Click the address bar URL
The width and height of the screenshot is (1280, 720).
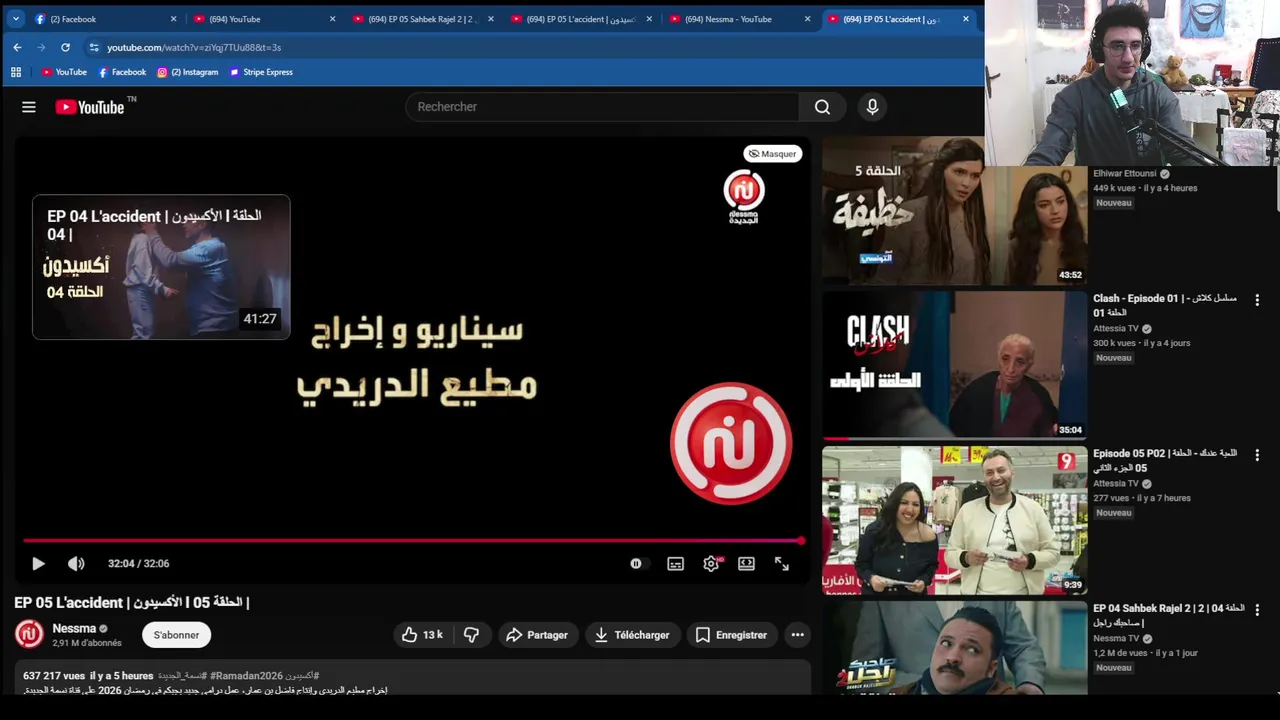194,47
